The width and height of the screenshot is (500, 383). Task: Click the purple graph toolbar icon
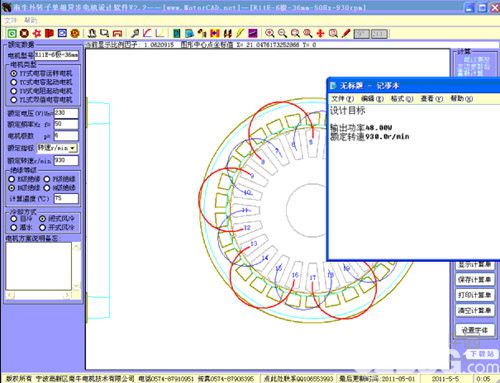coord(253,33)
